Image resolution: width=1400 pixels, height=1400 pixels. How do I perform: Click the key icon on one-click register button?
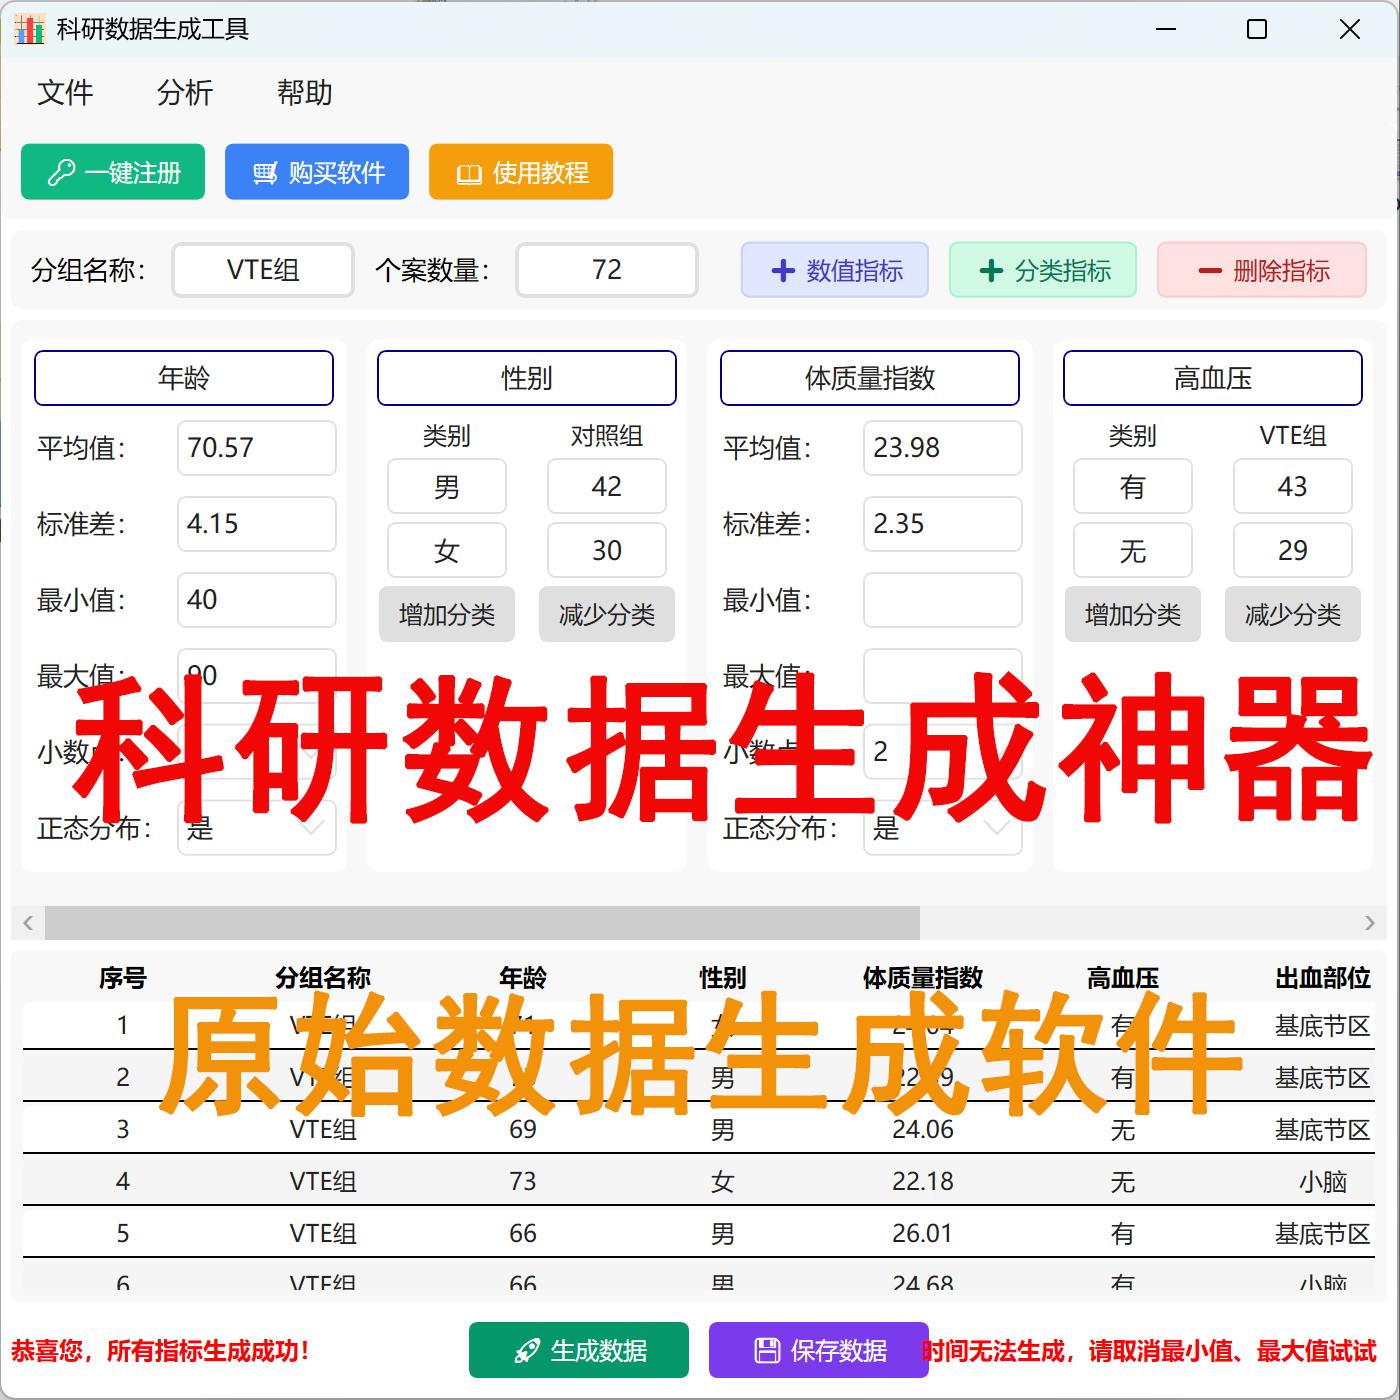coord(61,173)
